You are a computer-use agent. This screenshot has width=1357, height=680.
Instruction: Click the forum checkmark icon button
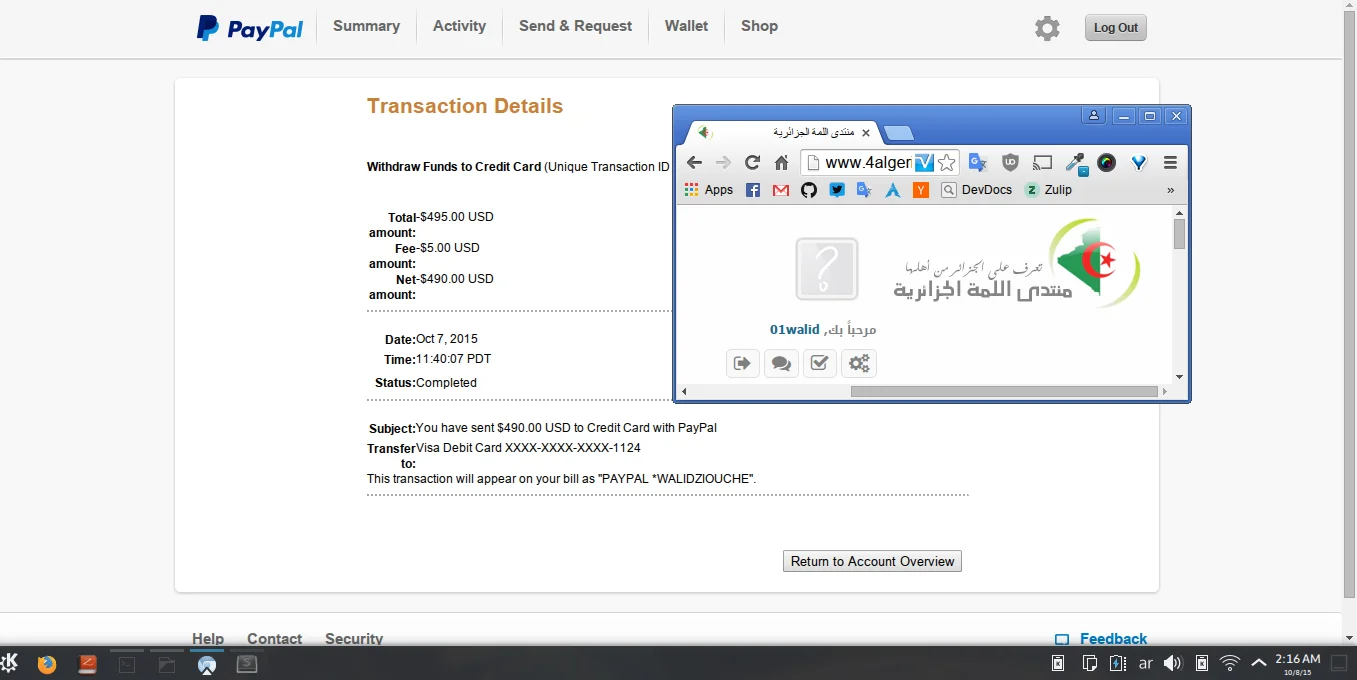click(819, 363)
